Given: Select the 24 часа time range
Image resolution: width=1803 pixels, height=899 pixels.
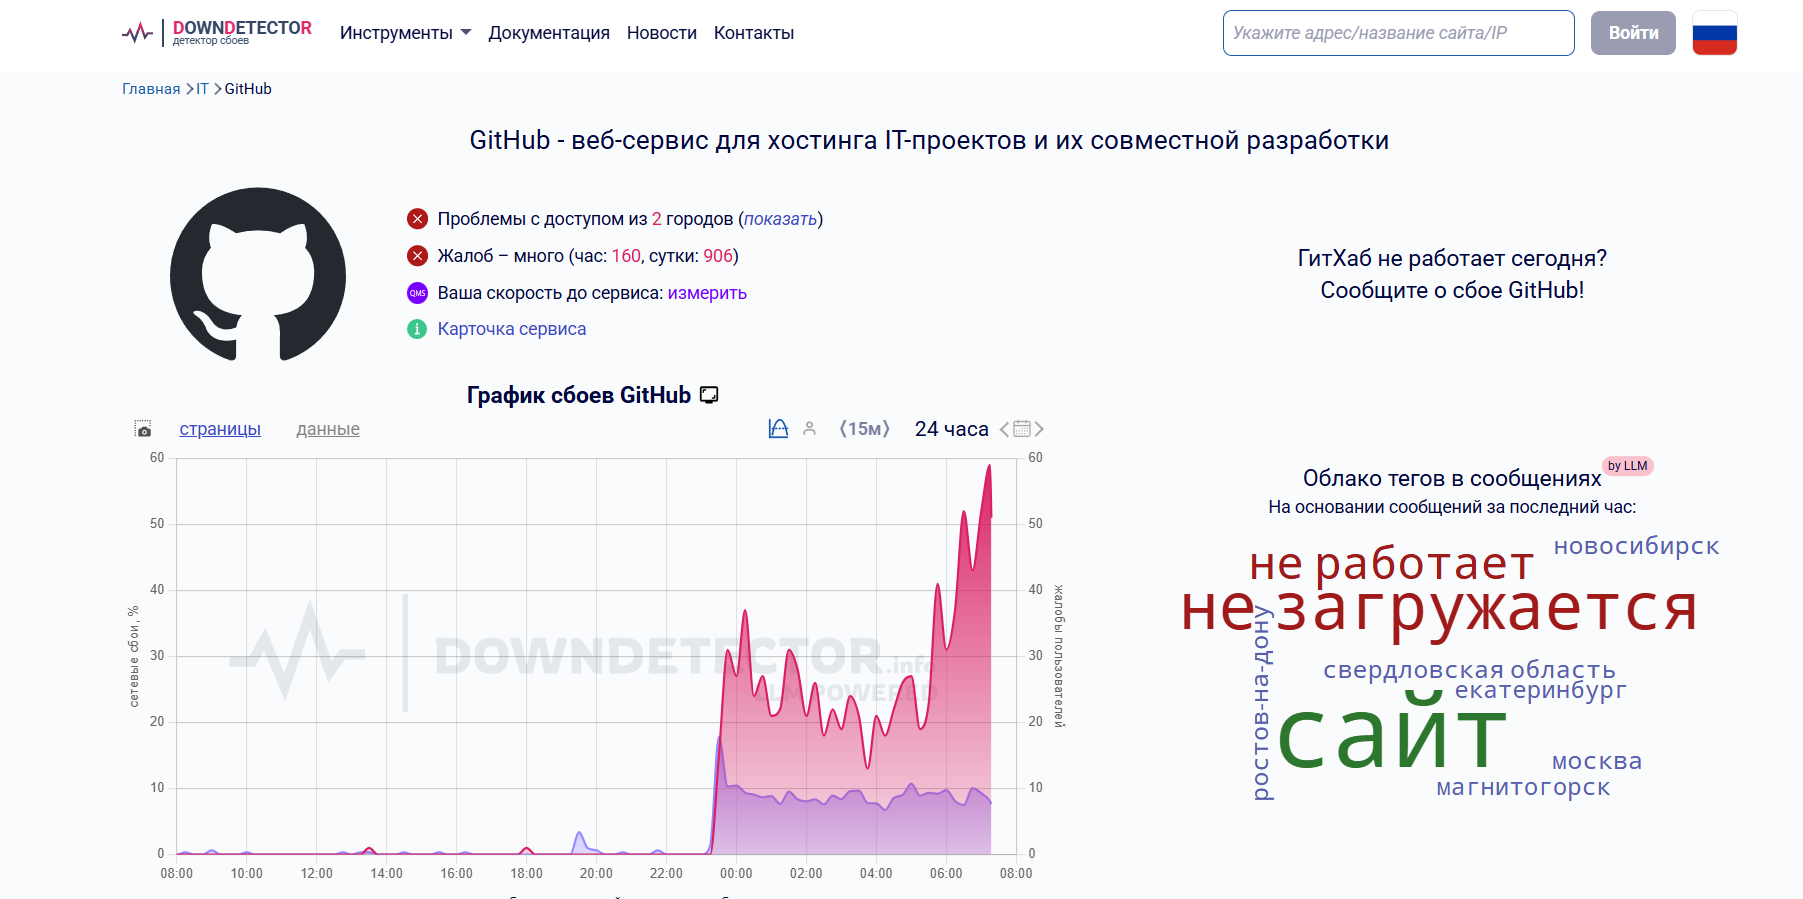Looking at the screenshot, I should [x=952, y=429].
